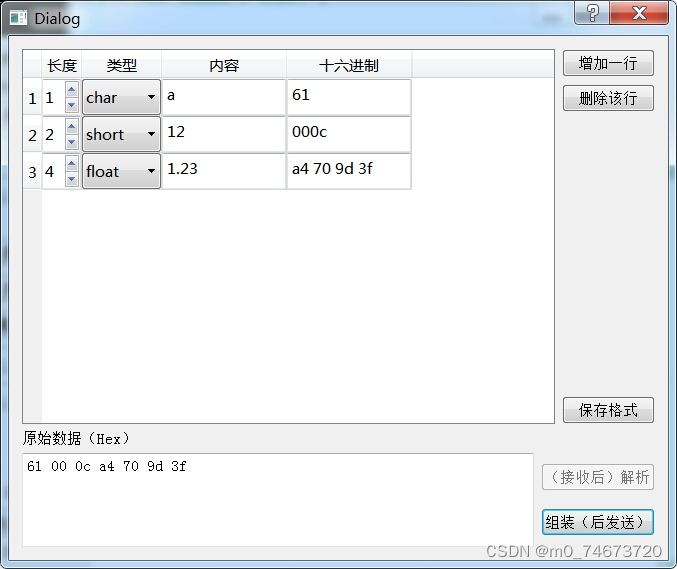Click the Dialog window icon in title bar
Image resolution: width=677 pixels, height=569 pixels.
18,18
